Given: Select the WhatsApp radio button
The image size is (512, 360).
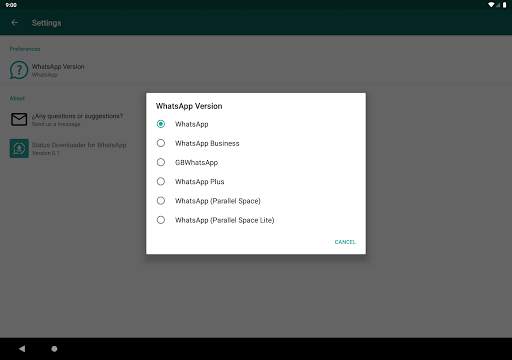Looking at the screenshot, I should pos(161,124).
